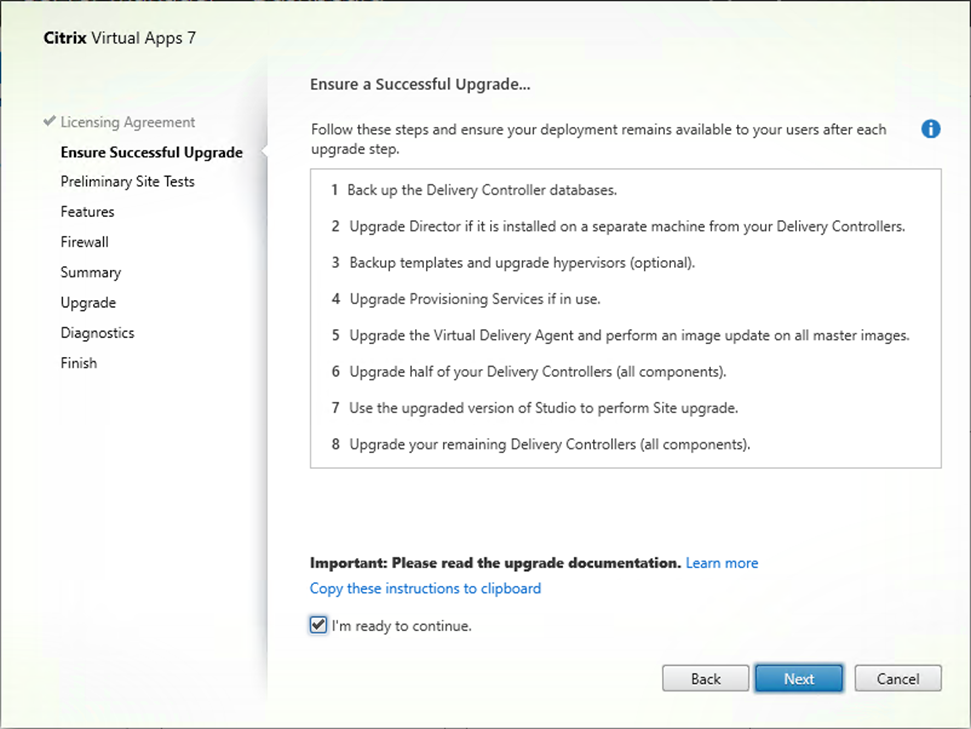Go back with the Back button
This screenshot has height=729, width=971.
tap(705, 679)
